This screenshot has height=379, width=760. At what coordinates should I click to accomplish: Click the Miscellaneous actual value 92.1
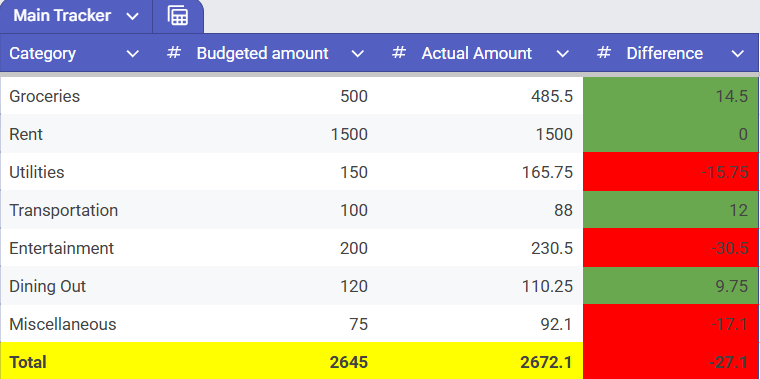(x=556, y=324)
